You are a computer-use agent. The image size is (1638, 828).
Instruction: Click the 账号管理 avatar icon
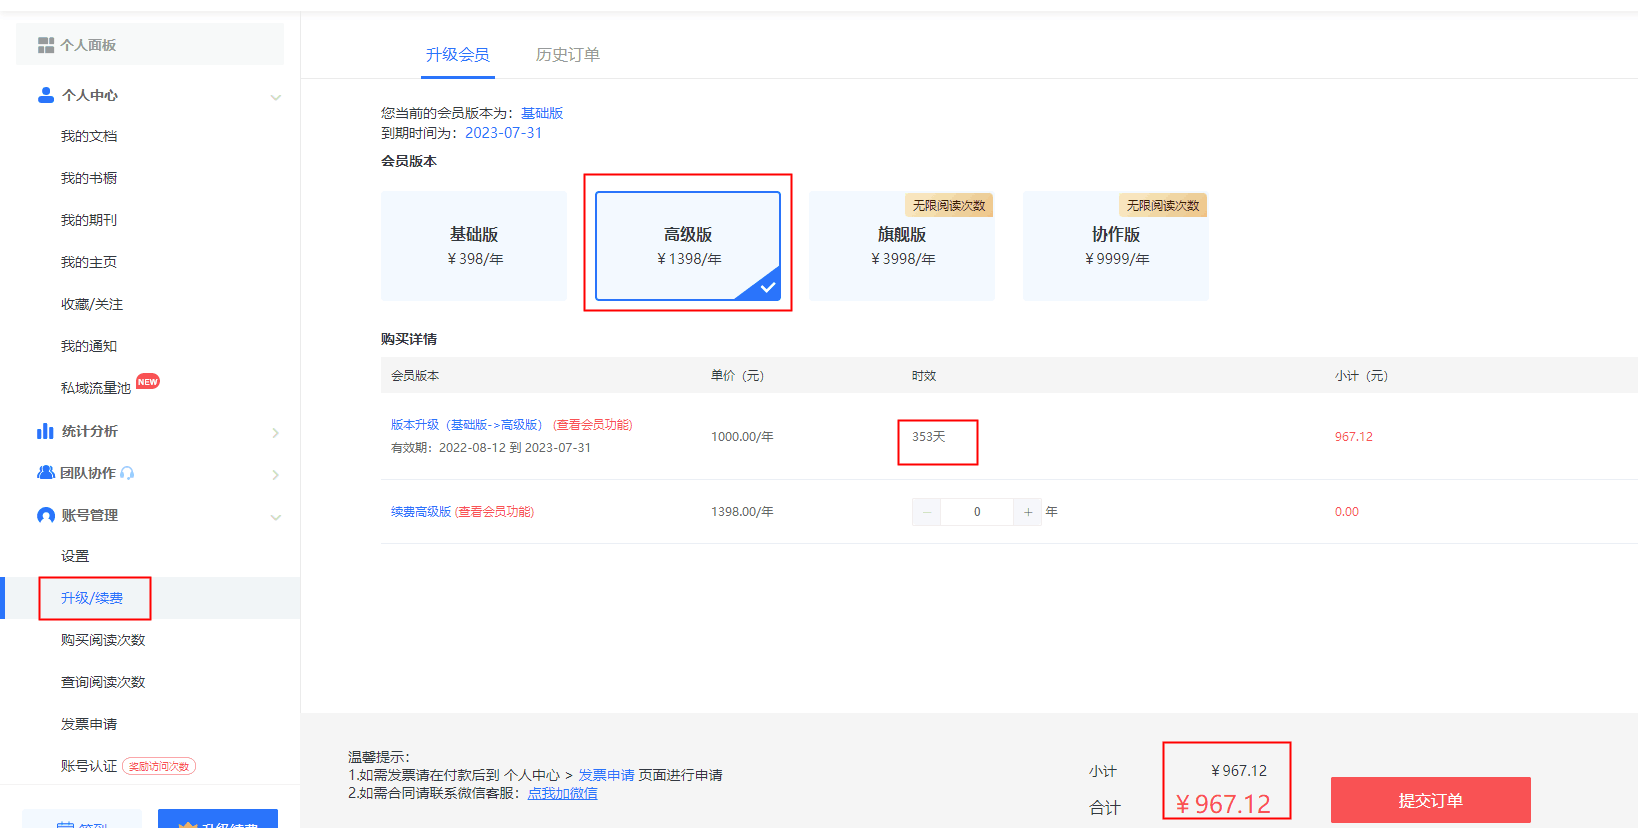pos(46,515)
